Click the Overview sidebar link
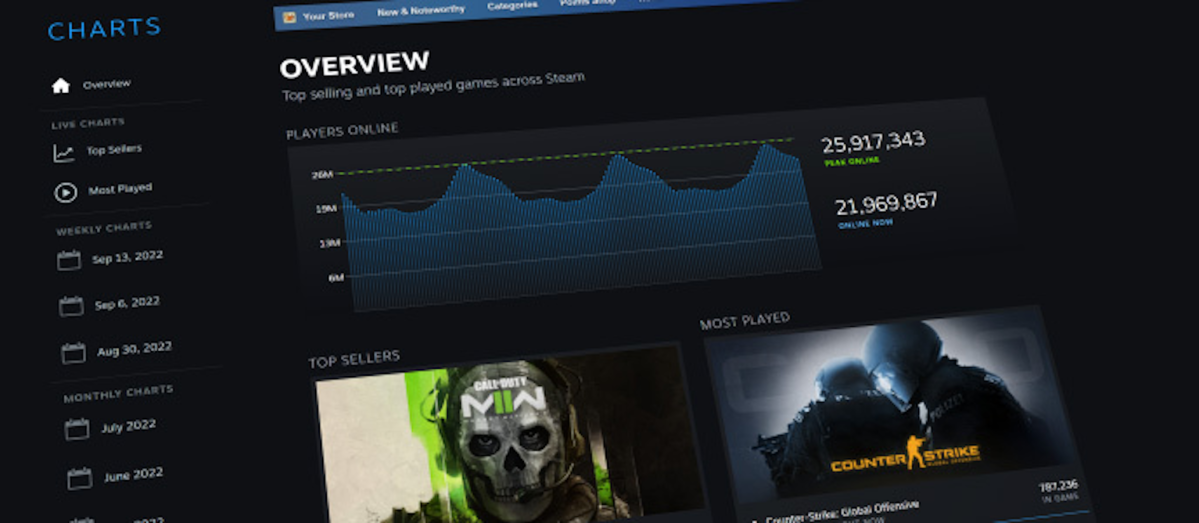 pyautogui.click(x=107, y=83)
